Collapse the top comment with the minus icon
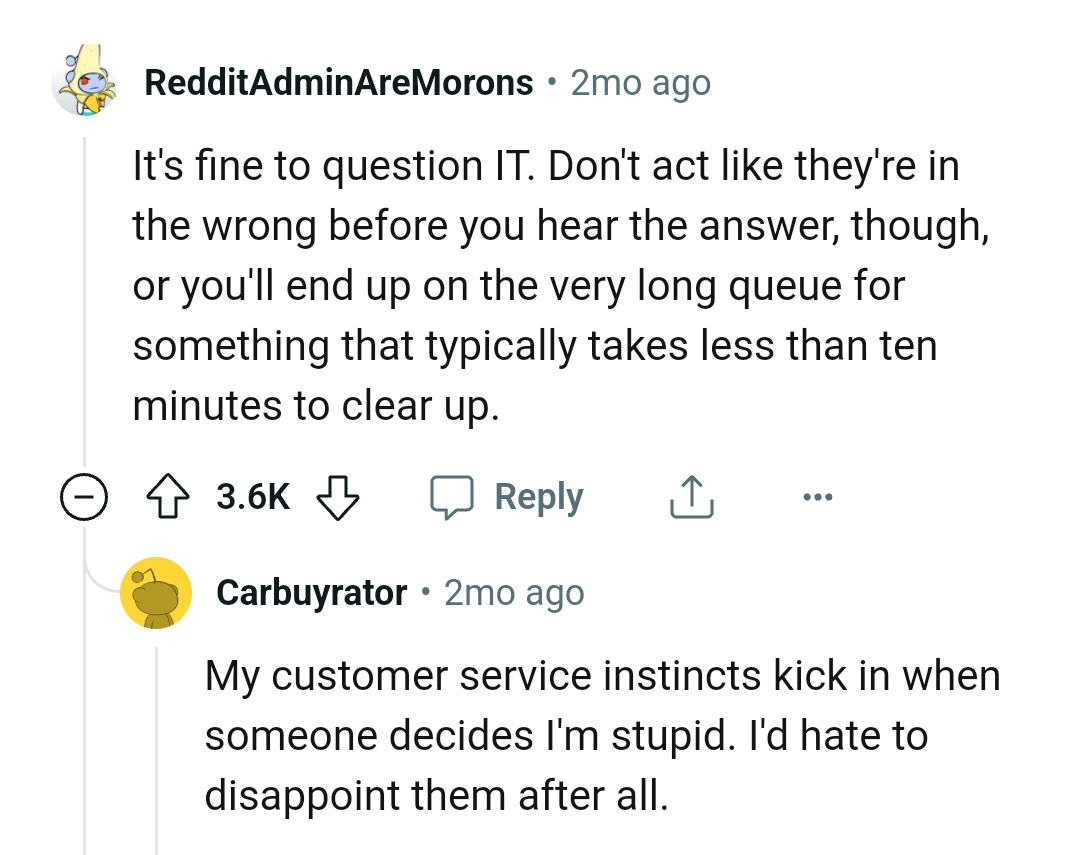Screen dimensions: 1079x855 point(85,496)
